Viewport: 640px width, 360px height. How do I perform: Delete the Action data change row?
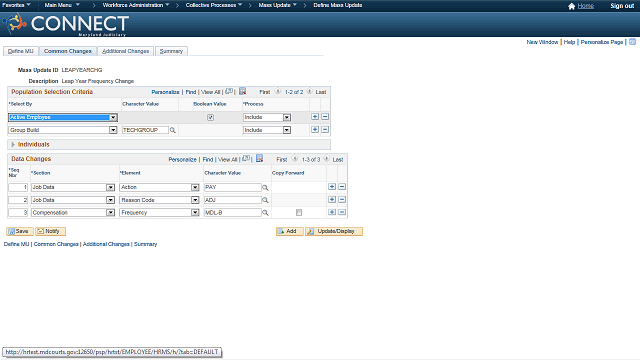(x=342, y=187)
